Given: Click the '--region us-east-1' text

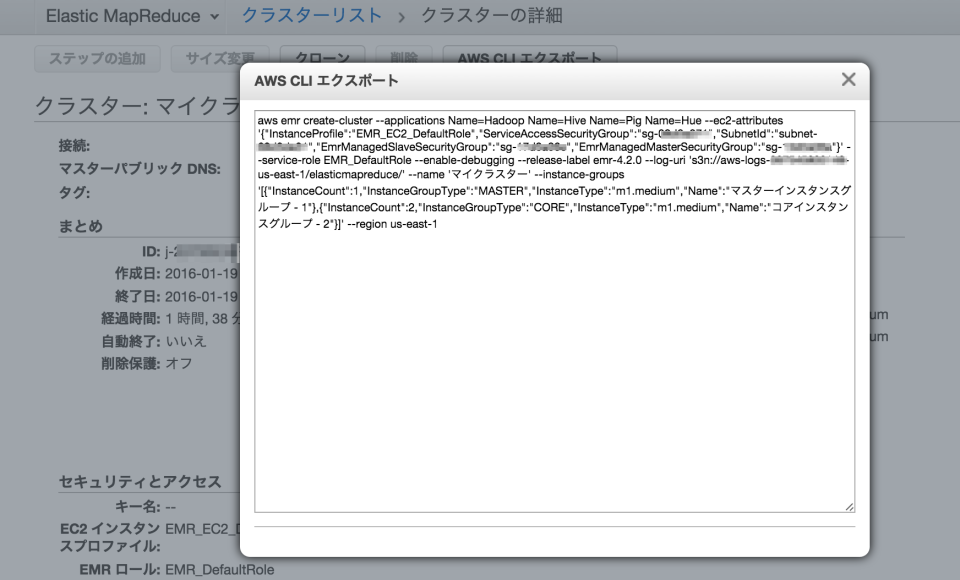Looking at the screenshot, I should click(392, 224).
